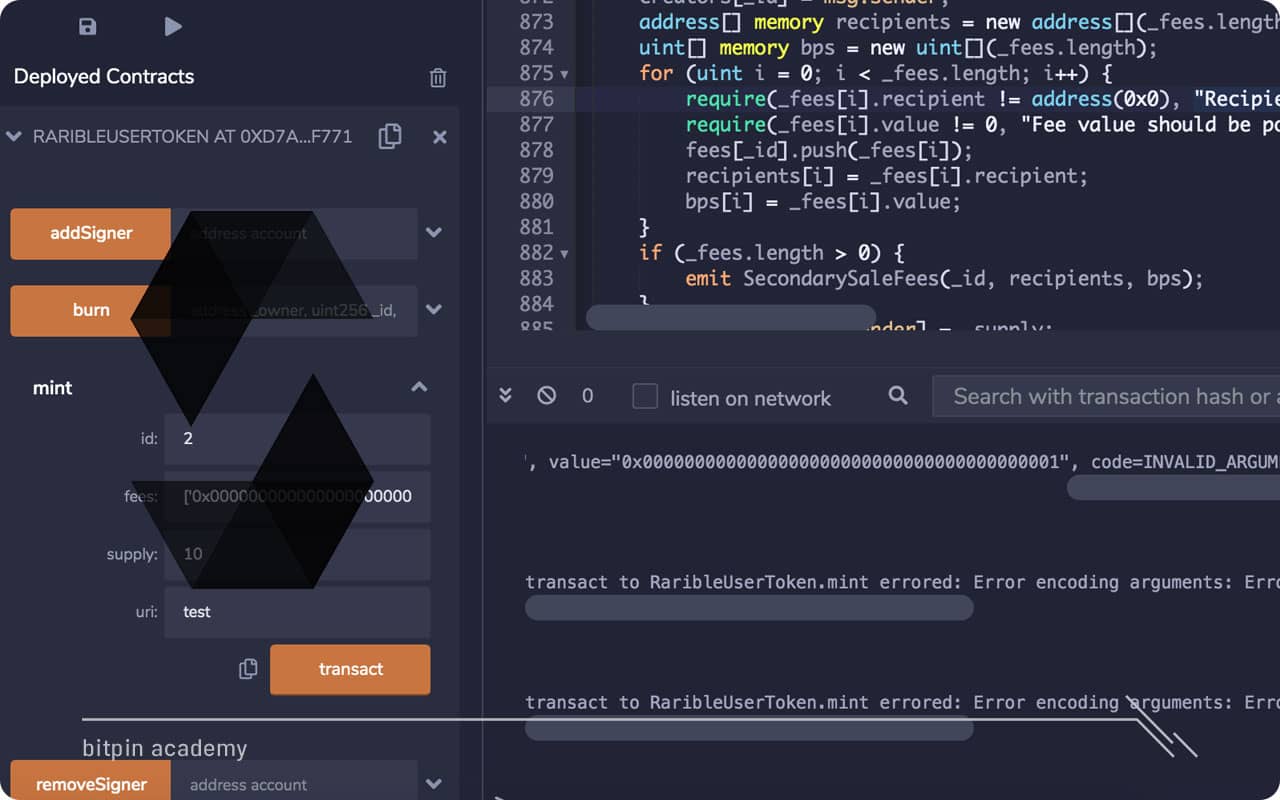The width and height of the screenshot is (1280, 800).
Task: Fold the for loop at line 875
Action: pyautogui.click(x=564, y=74)
